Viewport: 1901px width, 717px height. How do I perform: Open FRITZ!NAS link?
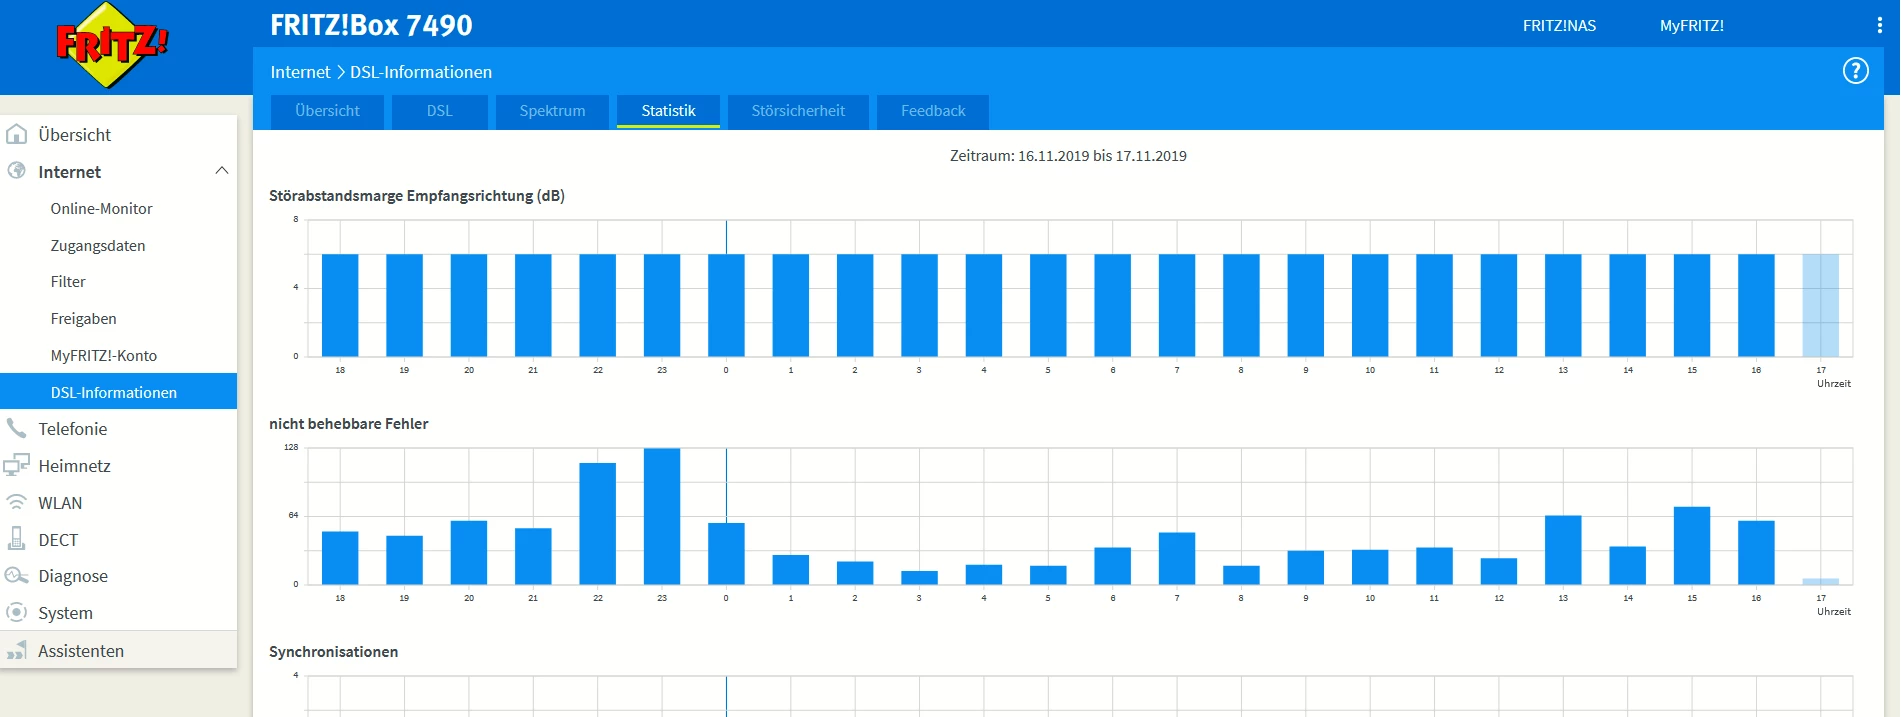click(x=1559, y=26)
